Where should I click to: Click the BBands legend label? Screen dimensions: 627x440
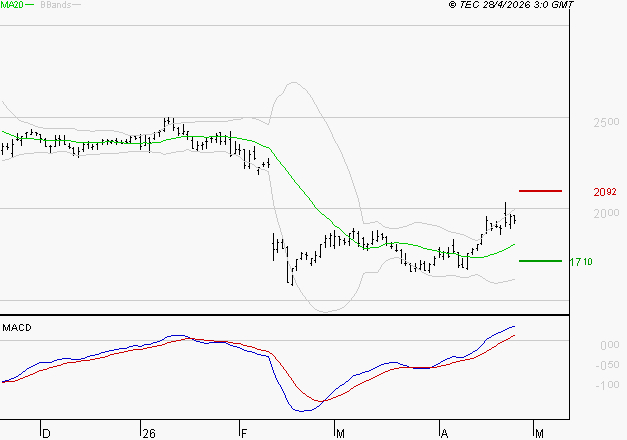pyautogui.click(x=56, y=5)
